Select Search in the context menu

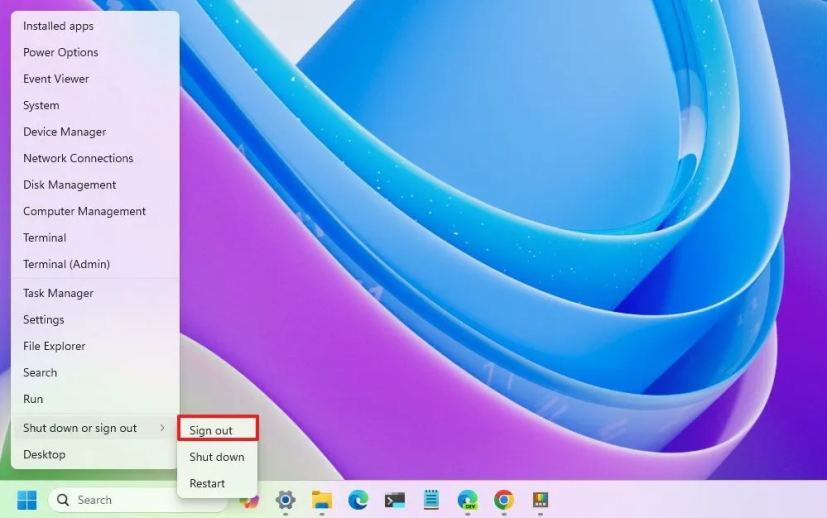tap(95, 372)
